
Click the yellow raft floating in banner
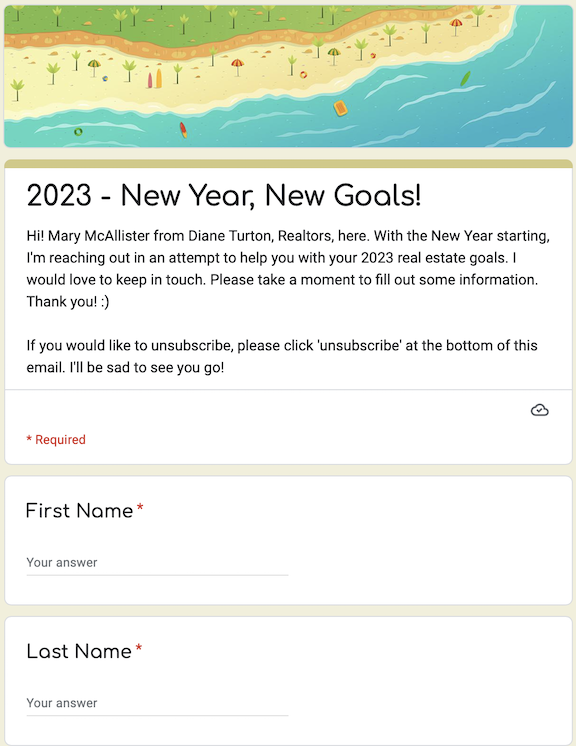point(341,108)
